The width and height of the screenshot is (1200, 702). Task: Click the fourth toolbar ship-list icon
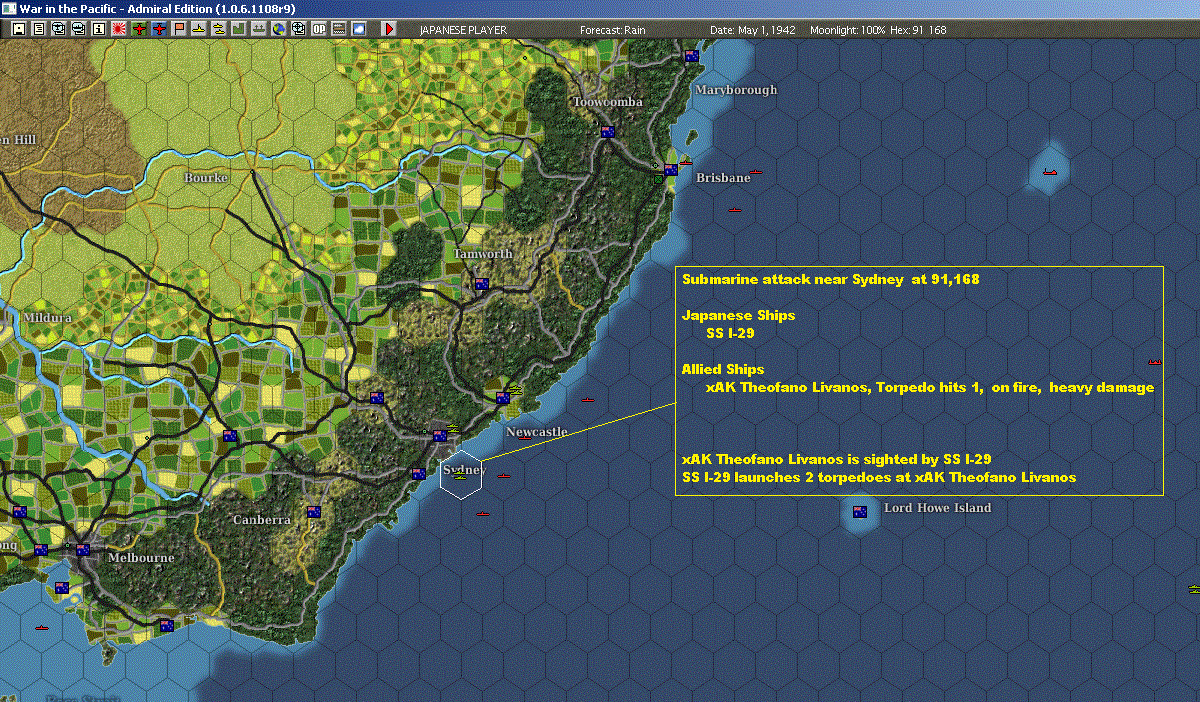pyautogui.click(x=79, y=29)
